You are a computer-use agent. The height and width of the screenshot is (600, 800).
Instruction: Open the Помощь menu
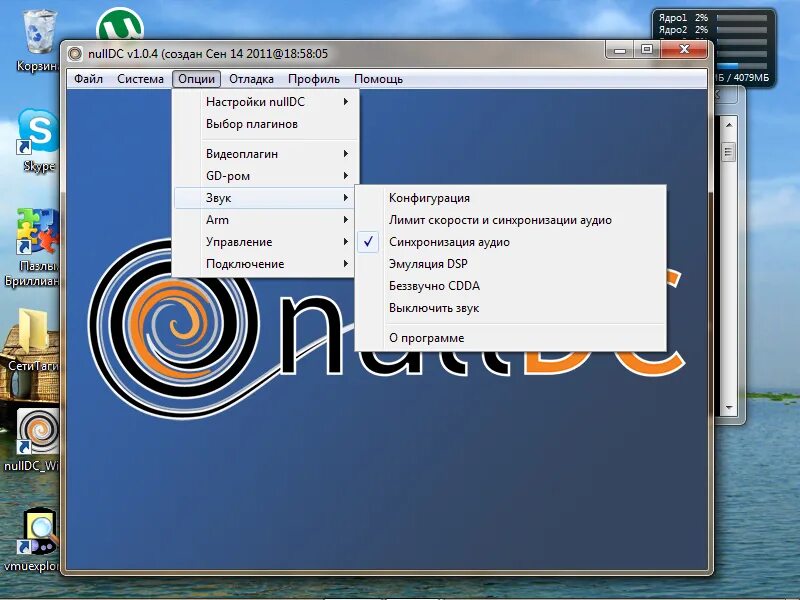379,79
